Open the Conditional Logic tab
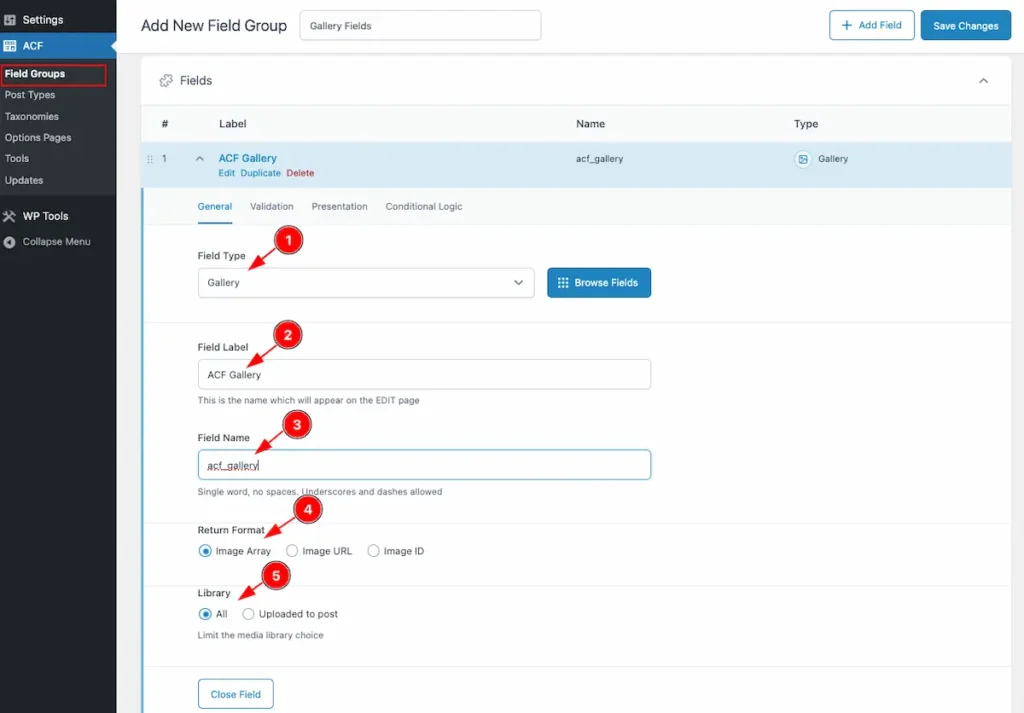 [424, 207]
